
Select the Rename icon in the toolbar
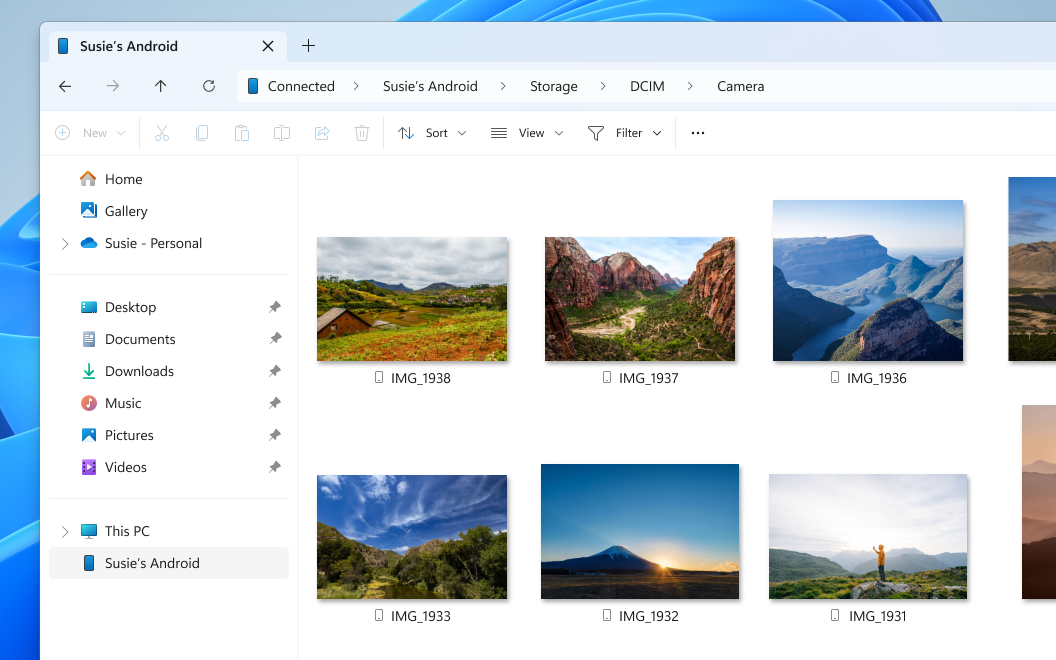click(281, 132)
